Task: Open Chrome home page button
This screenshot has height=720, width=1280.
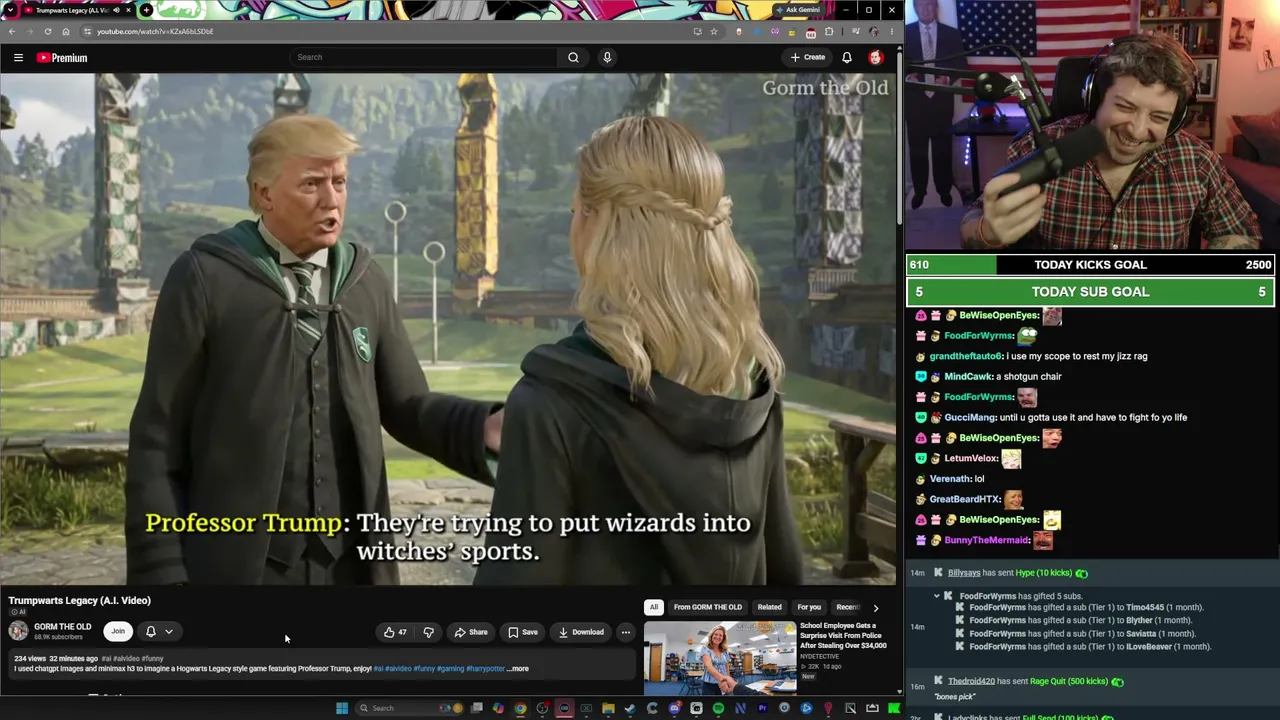Action: coord(66,31)
